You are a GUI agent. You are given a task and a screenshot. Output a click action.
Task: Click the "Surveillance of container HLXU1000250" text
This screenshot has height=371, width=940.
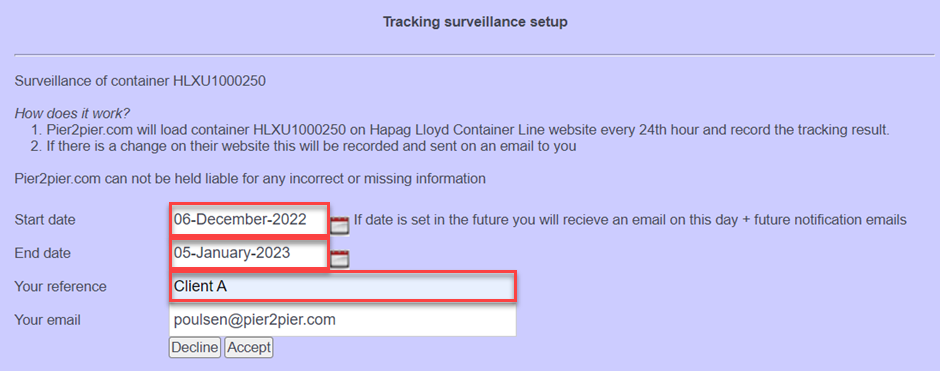tap(140, 81)
